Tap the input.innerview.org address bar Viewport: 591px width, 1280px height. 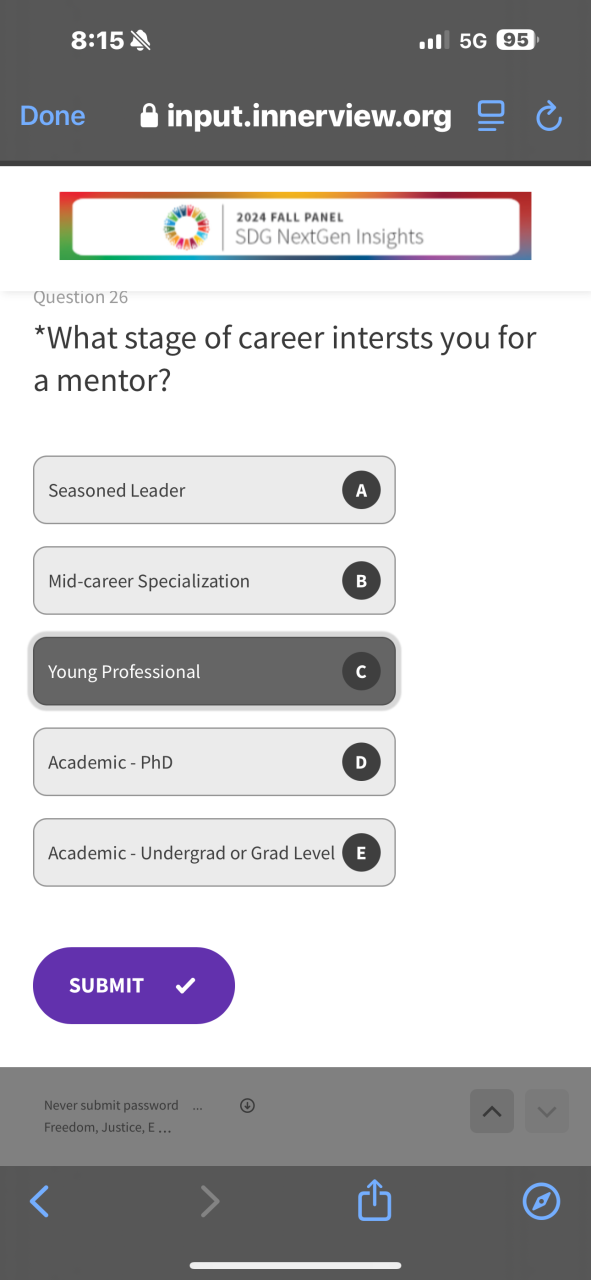[x=296, y=117]
